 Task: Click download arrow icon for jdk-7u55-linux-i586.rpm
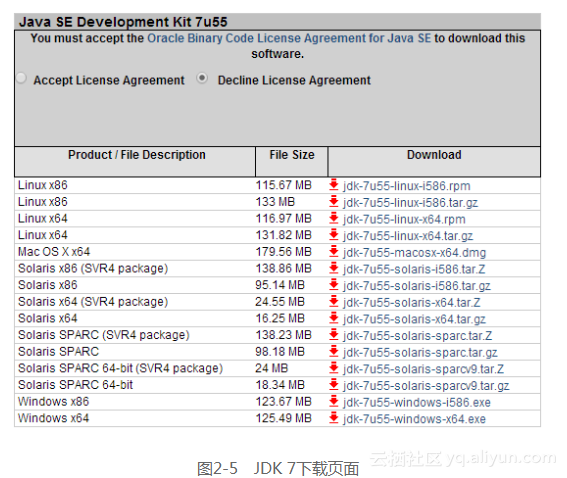[x=333, y=185]
